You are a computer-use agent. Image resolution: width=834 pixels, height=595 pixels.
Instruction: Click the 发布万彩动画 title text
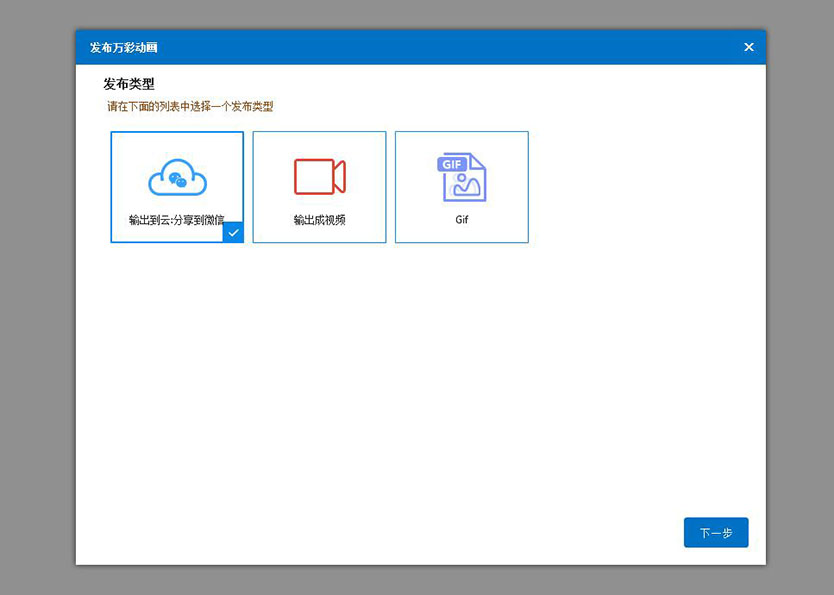tap(123, 47)
